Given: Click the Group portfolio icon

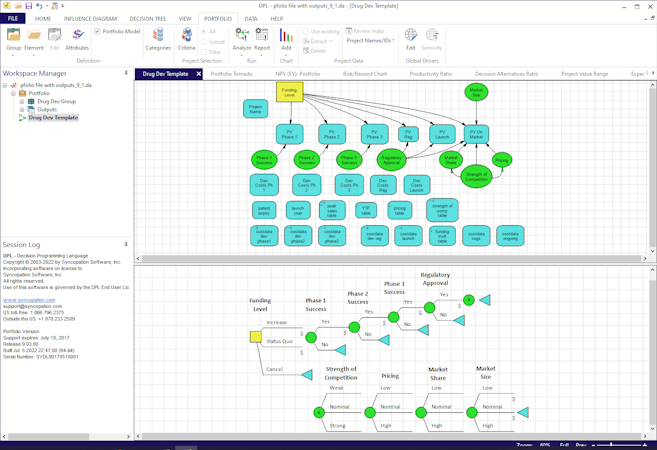Looking at the screenshot, I should 13,35.
